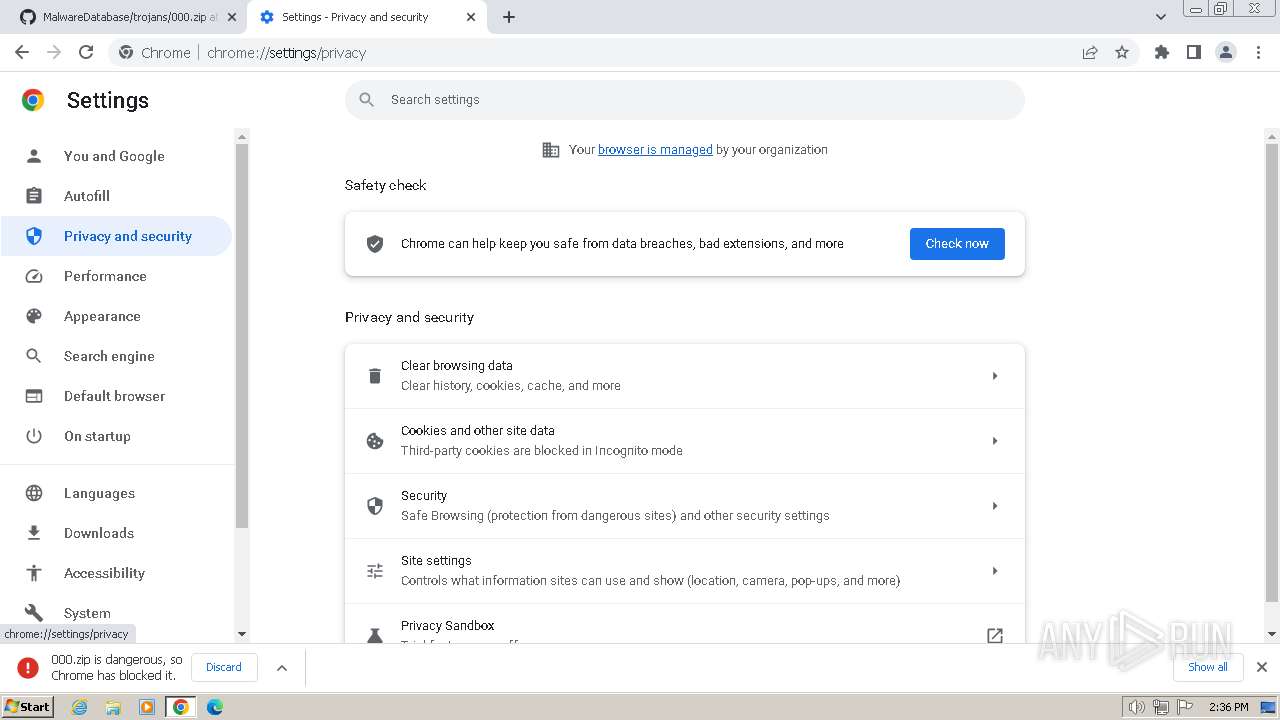The width and height of the screenshot is (1280, 720).
Task: Select Privacy and security in sidebar
Action: tap(116, 236)
